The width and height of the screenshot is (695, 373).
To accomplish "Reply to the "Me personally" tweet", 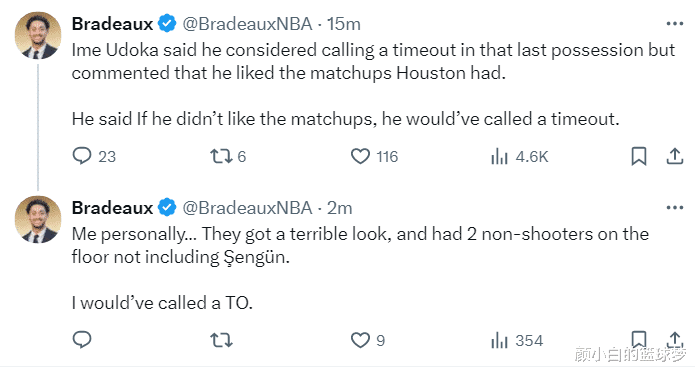I will pos(82,340).
